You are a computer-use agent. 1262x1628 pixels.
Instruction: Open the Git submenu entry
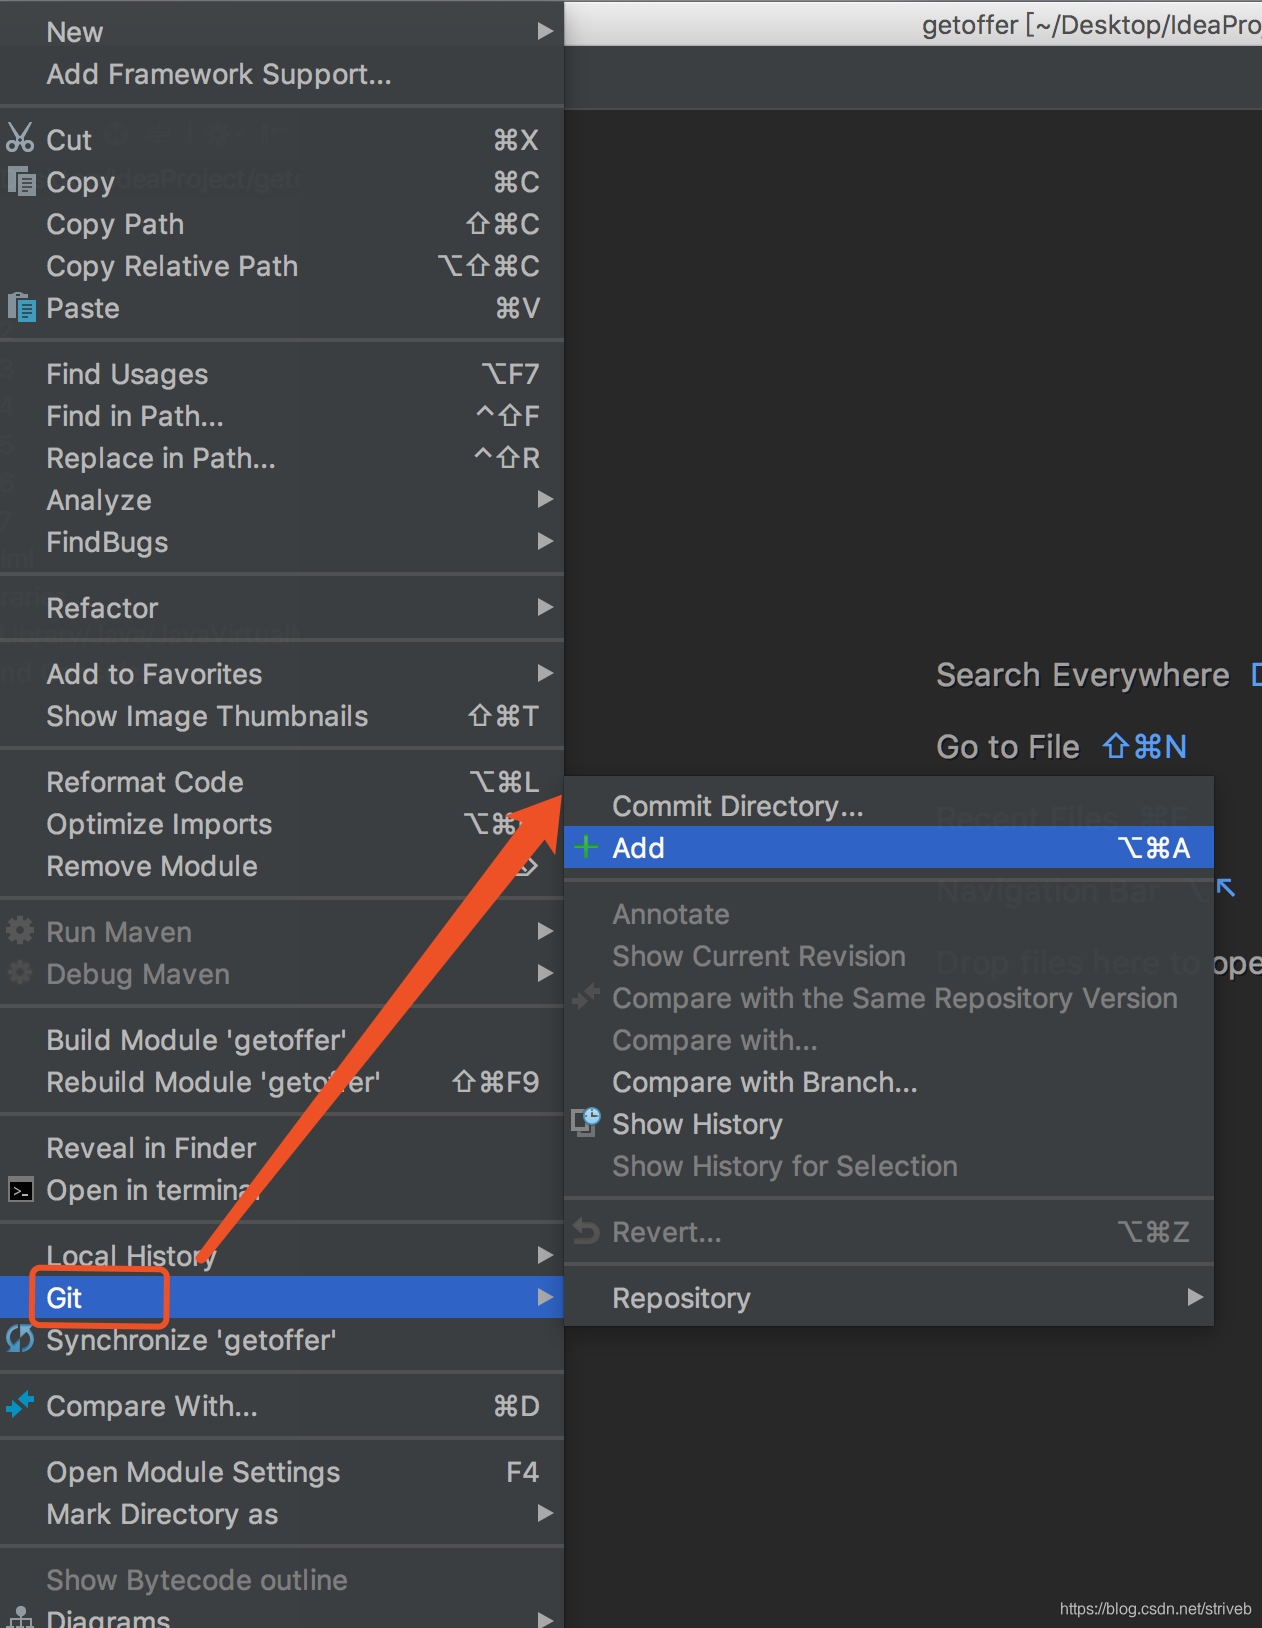click(x=282, y=1297)
